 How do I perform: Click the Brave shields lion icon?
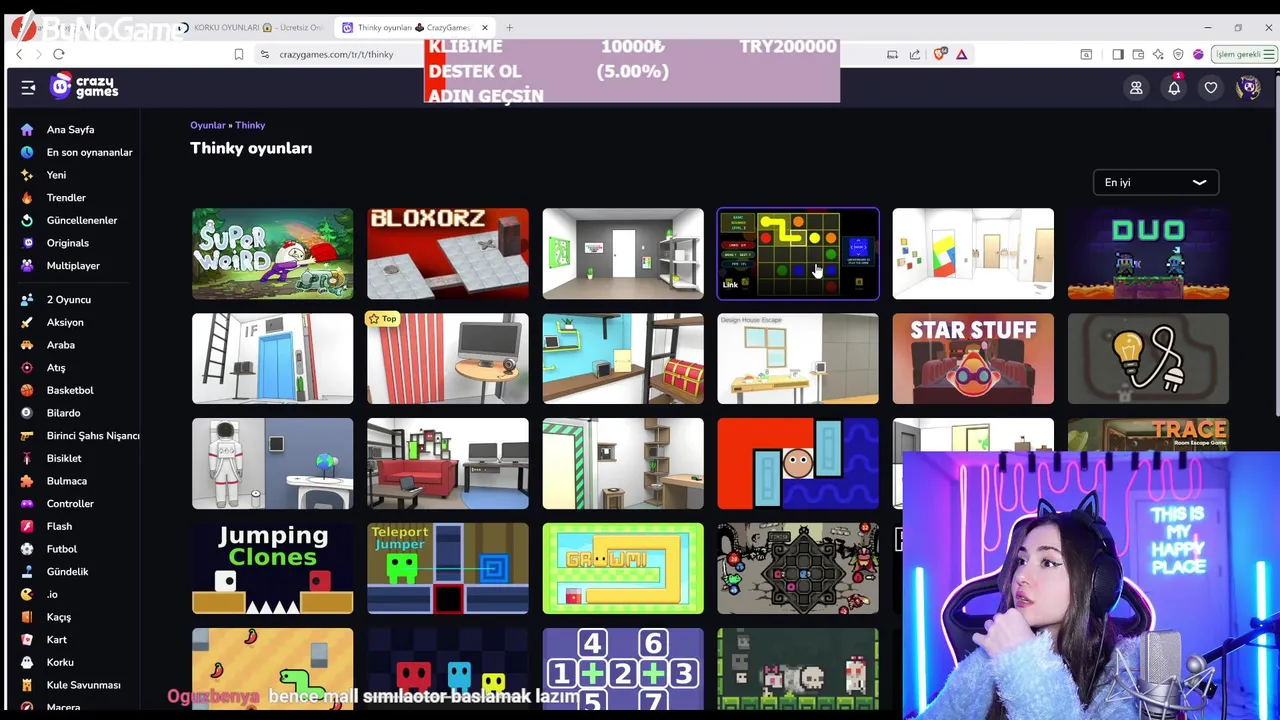(x=939, y=54)
